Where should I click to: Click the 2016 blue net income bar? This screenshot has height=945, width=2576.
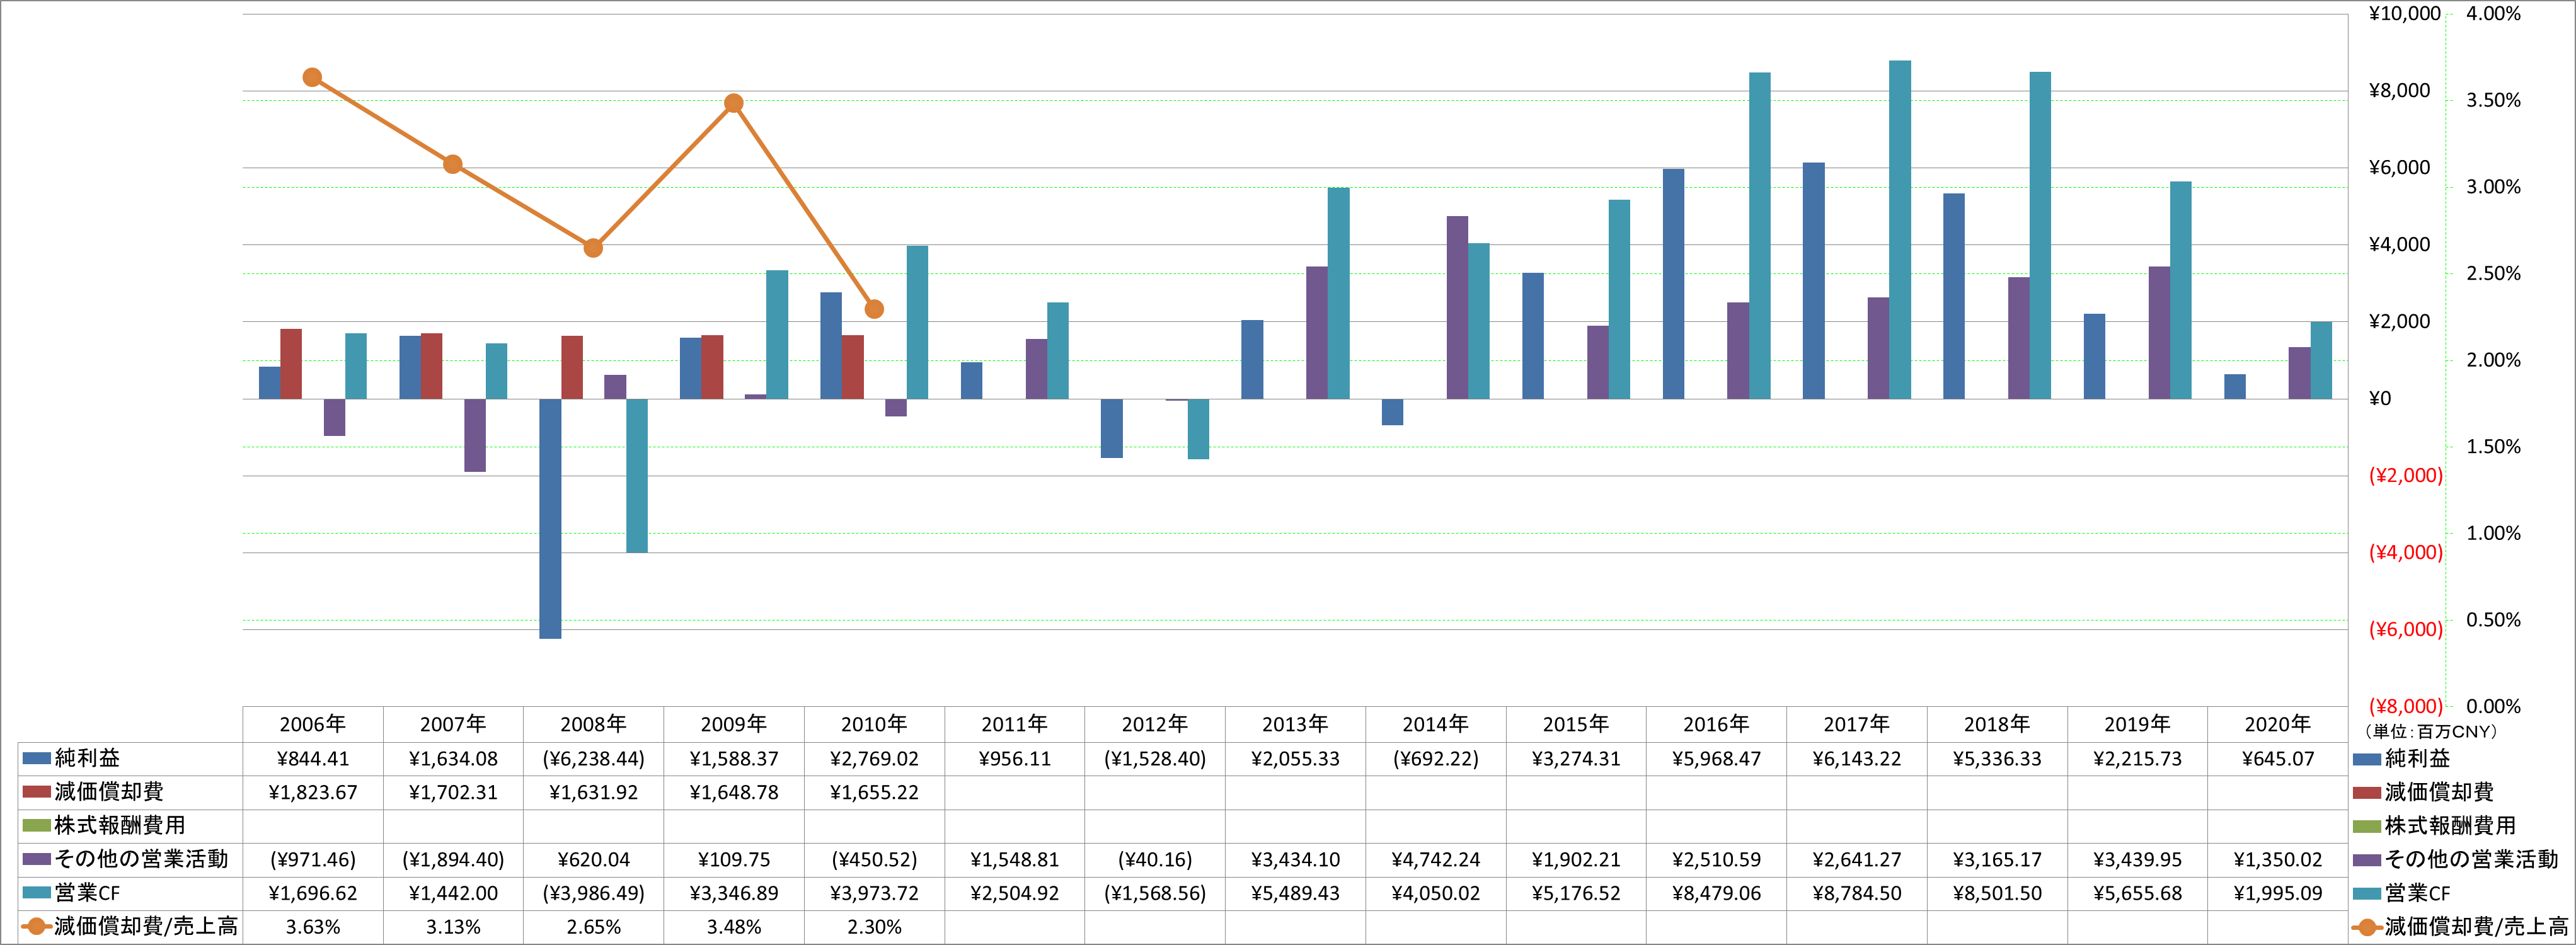pyautogui.click(x=1673, y=284)
